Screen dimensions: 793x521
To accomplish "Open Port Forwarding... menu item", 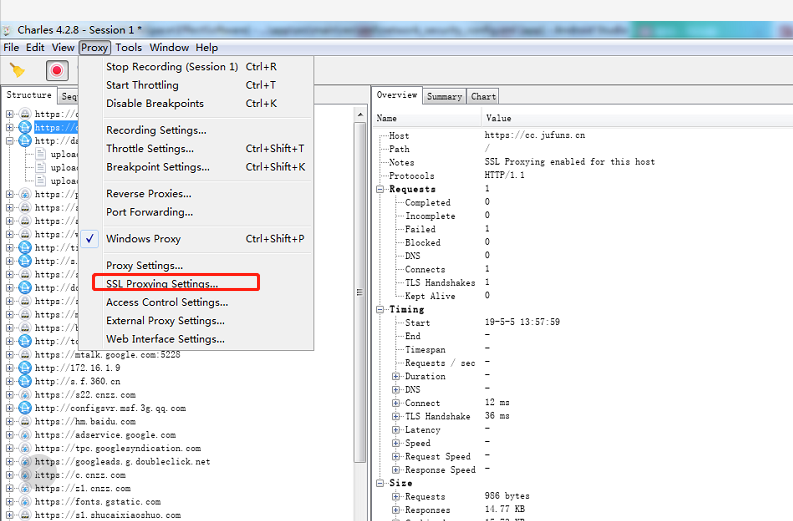I will click(196, 212).
